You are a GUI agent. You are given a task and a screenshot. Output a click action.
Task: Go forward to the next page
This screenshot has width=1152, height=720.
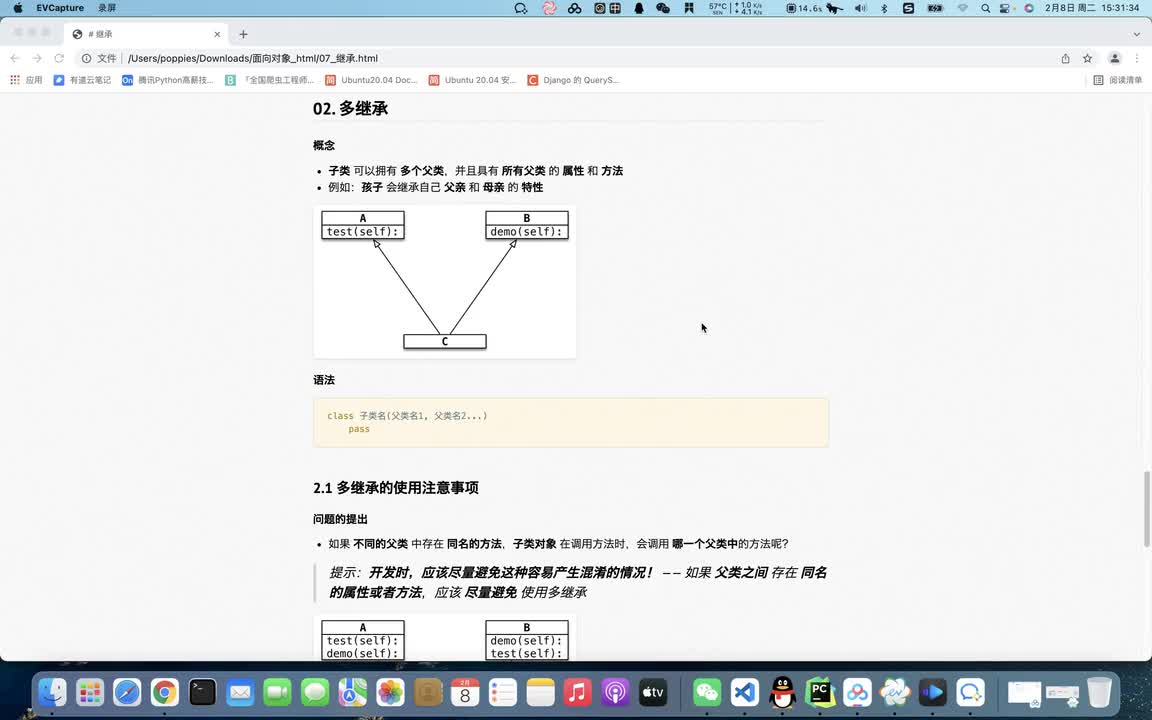pyautogui.click(x=37, y=58)
